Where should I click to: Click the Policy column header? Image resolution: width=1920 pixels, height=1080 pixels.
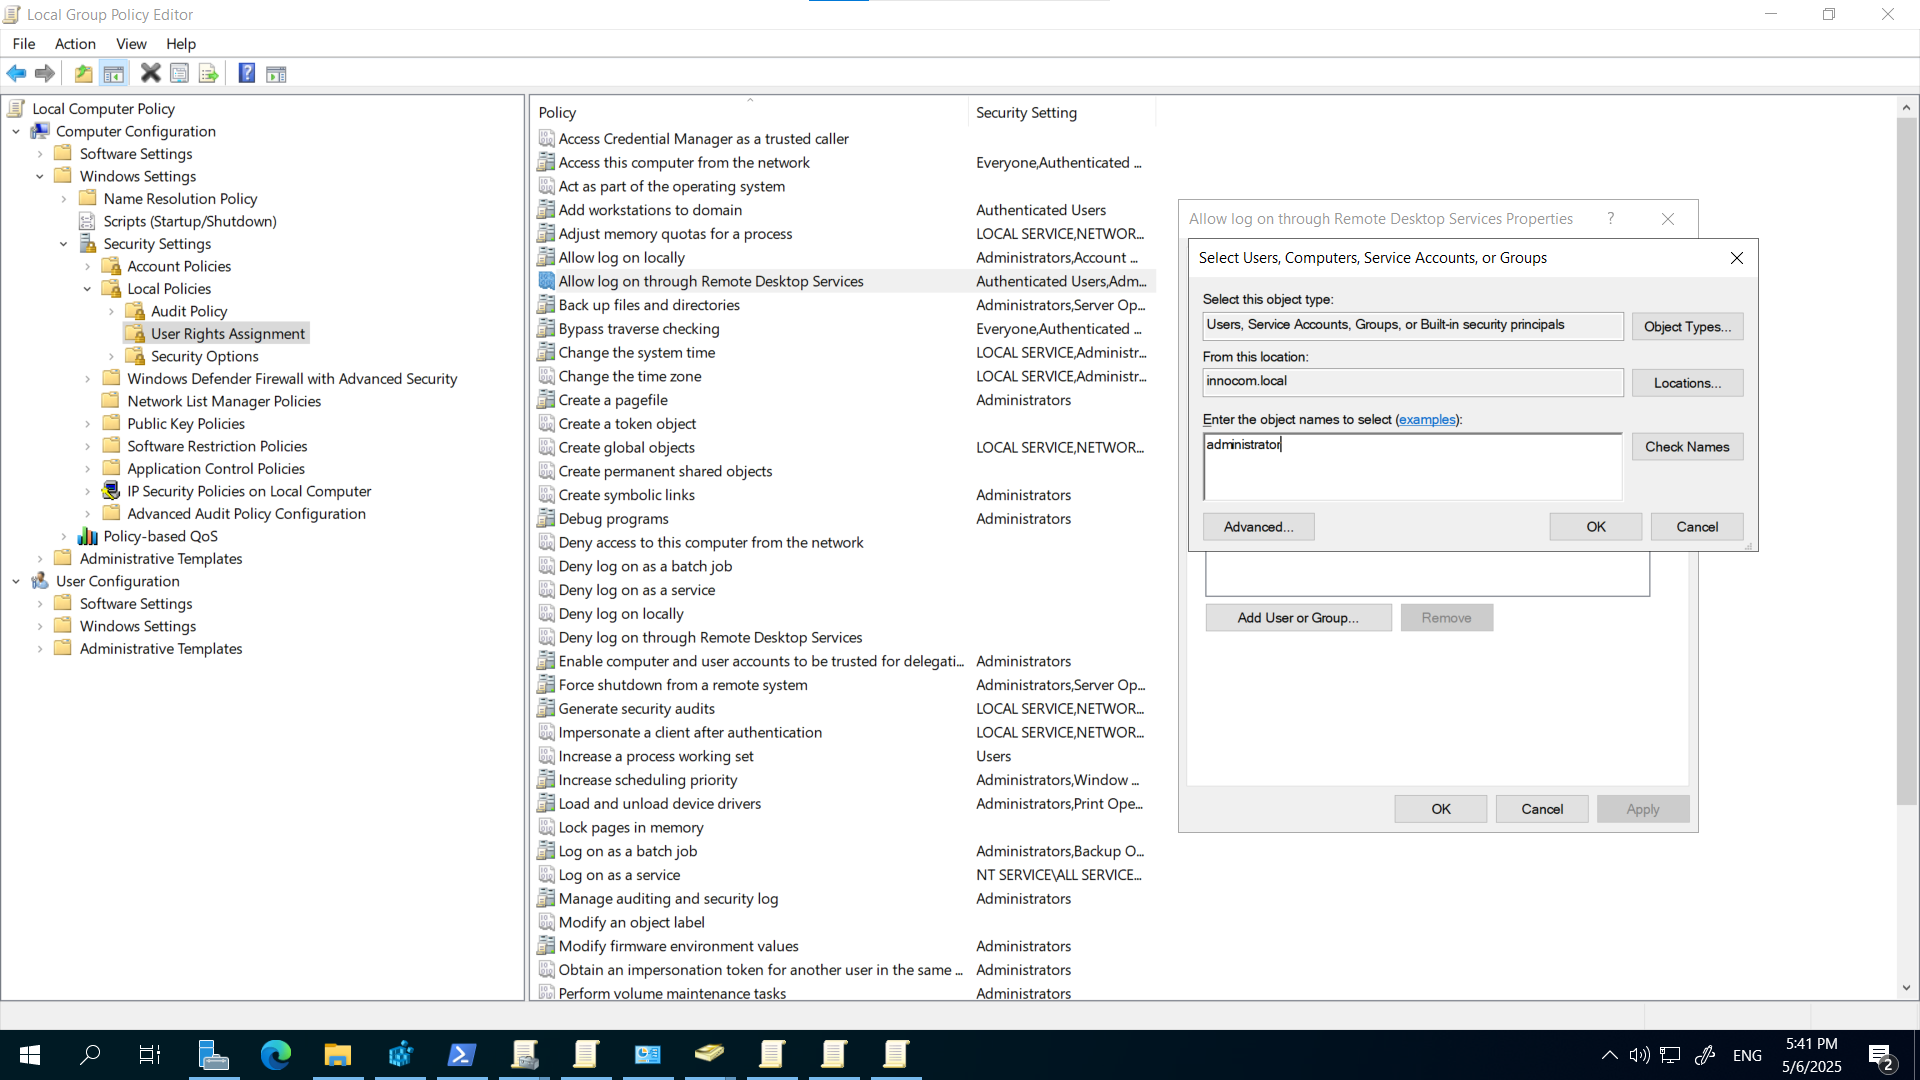click(749, 113)
